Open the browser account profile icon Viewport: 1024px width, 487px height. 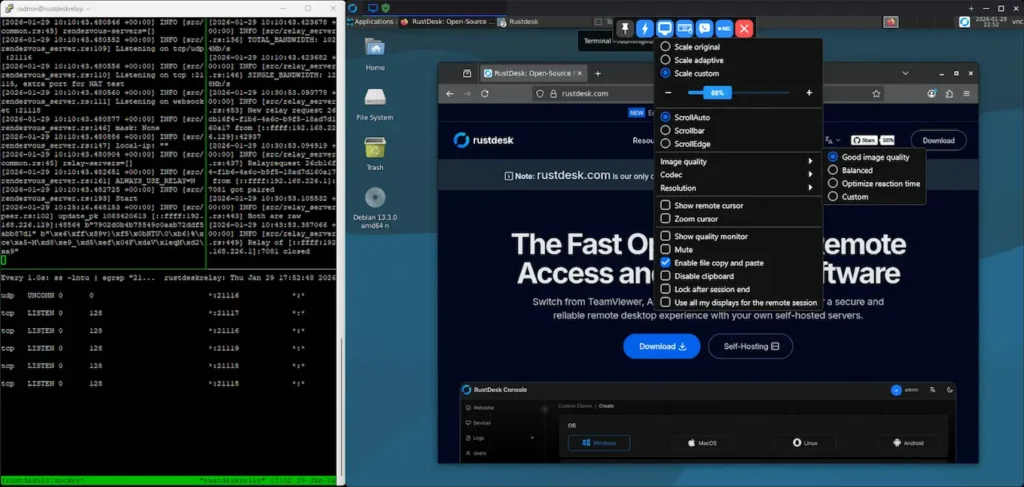click(933, 93)
